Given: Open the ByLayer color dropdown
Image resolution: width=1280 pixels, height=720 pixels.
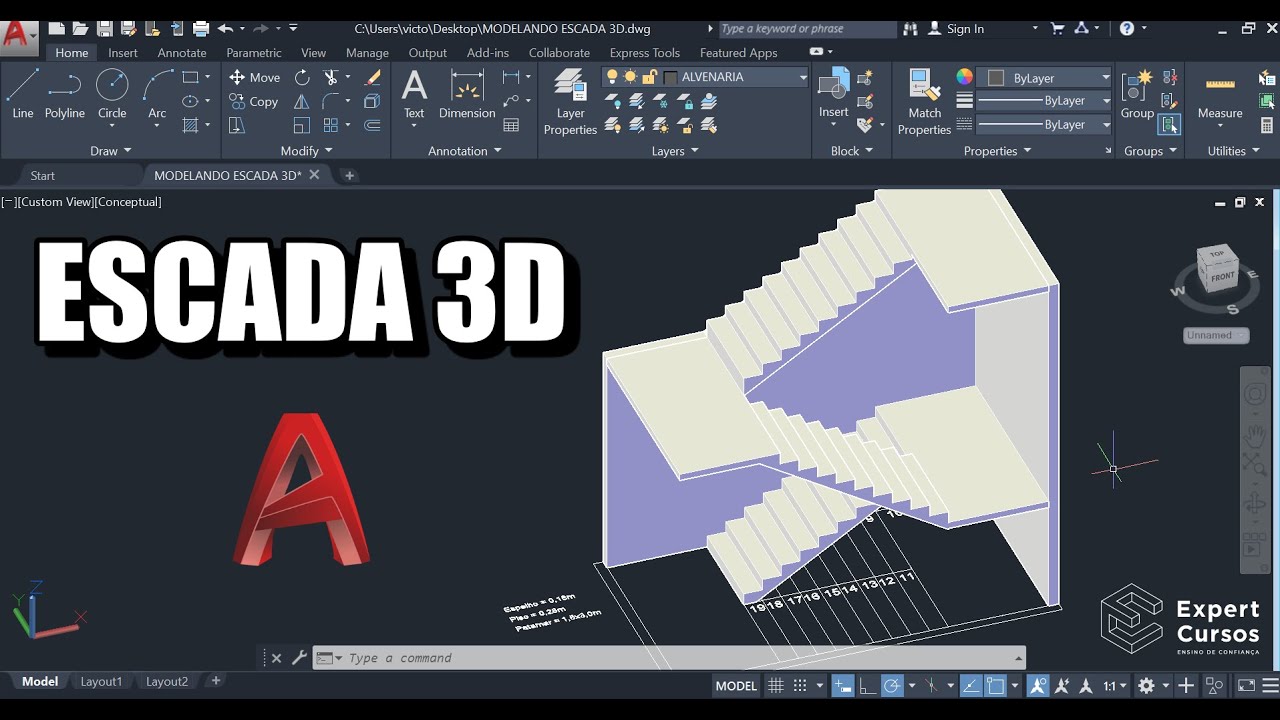Looking at the screenshot, I should pos(1105,77).
